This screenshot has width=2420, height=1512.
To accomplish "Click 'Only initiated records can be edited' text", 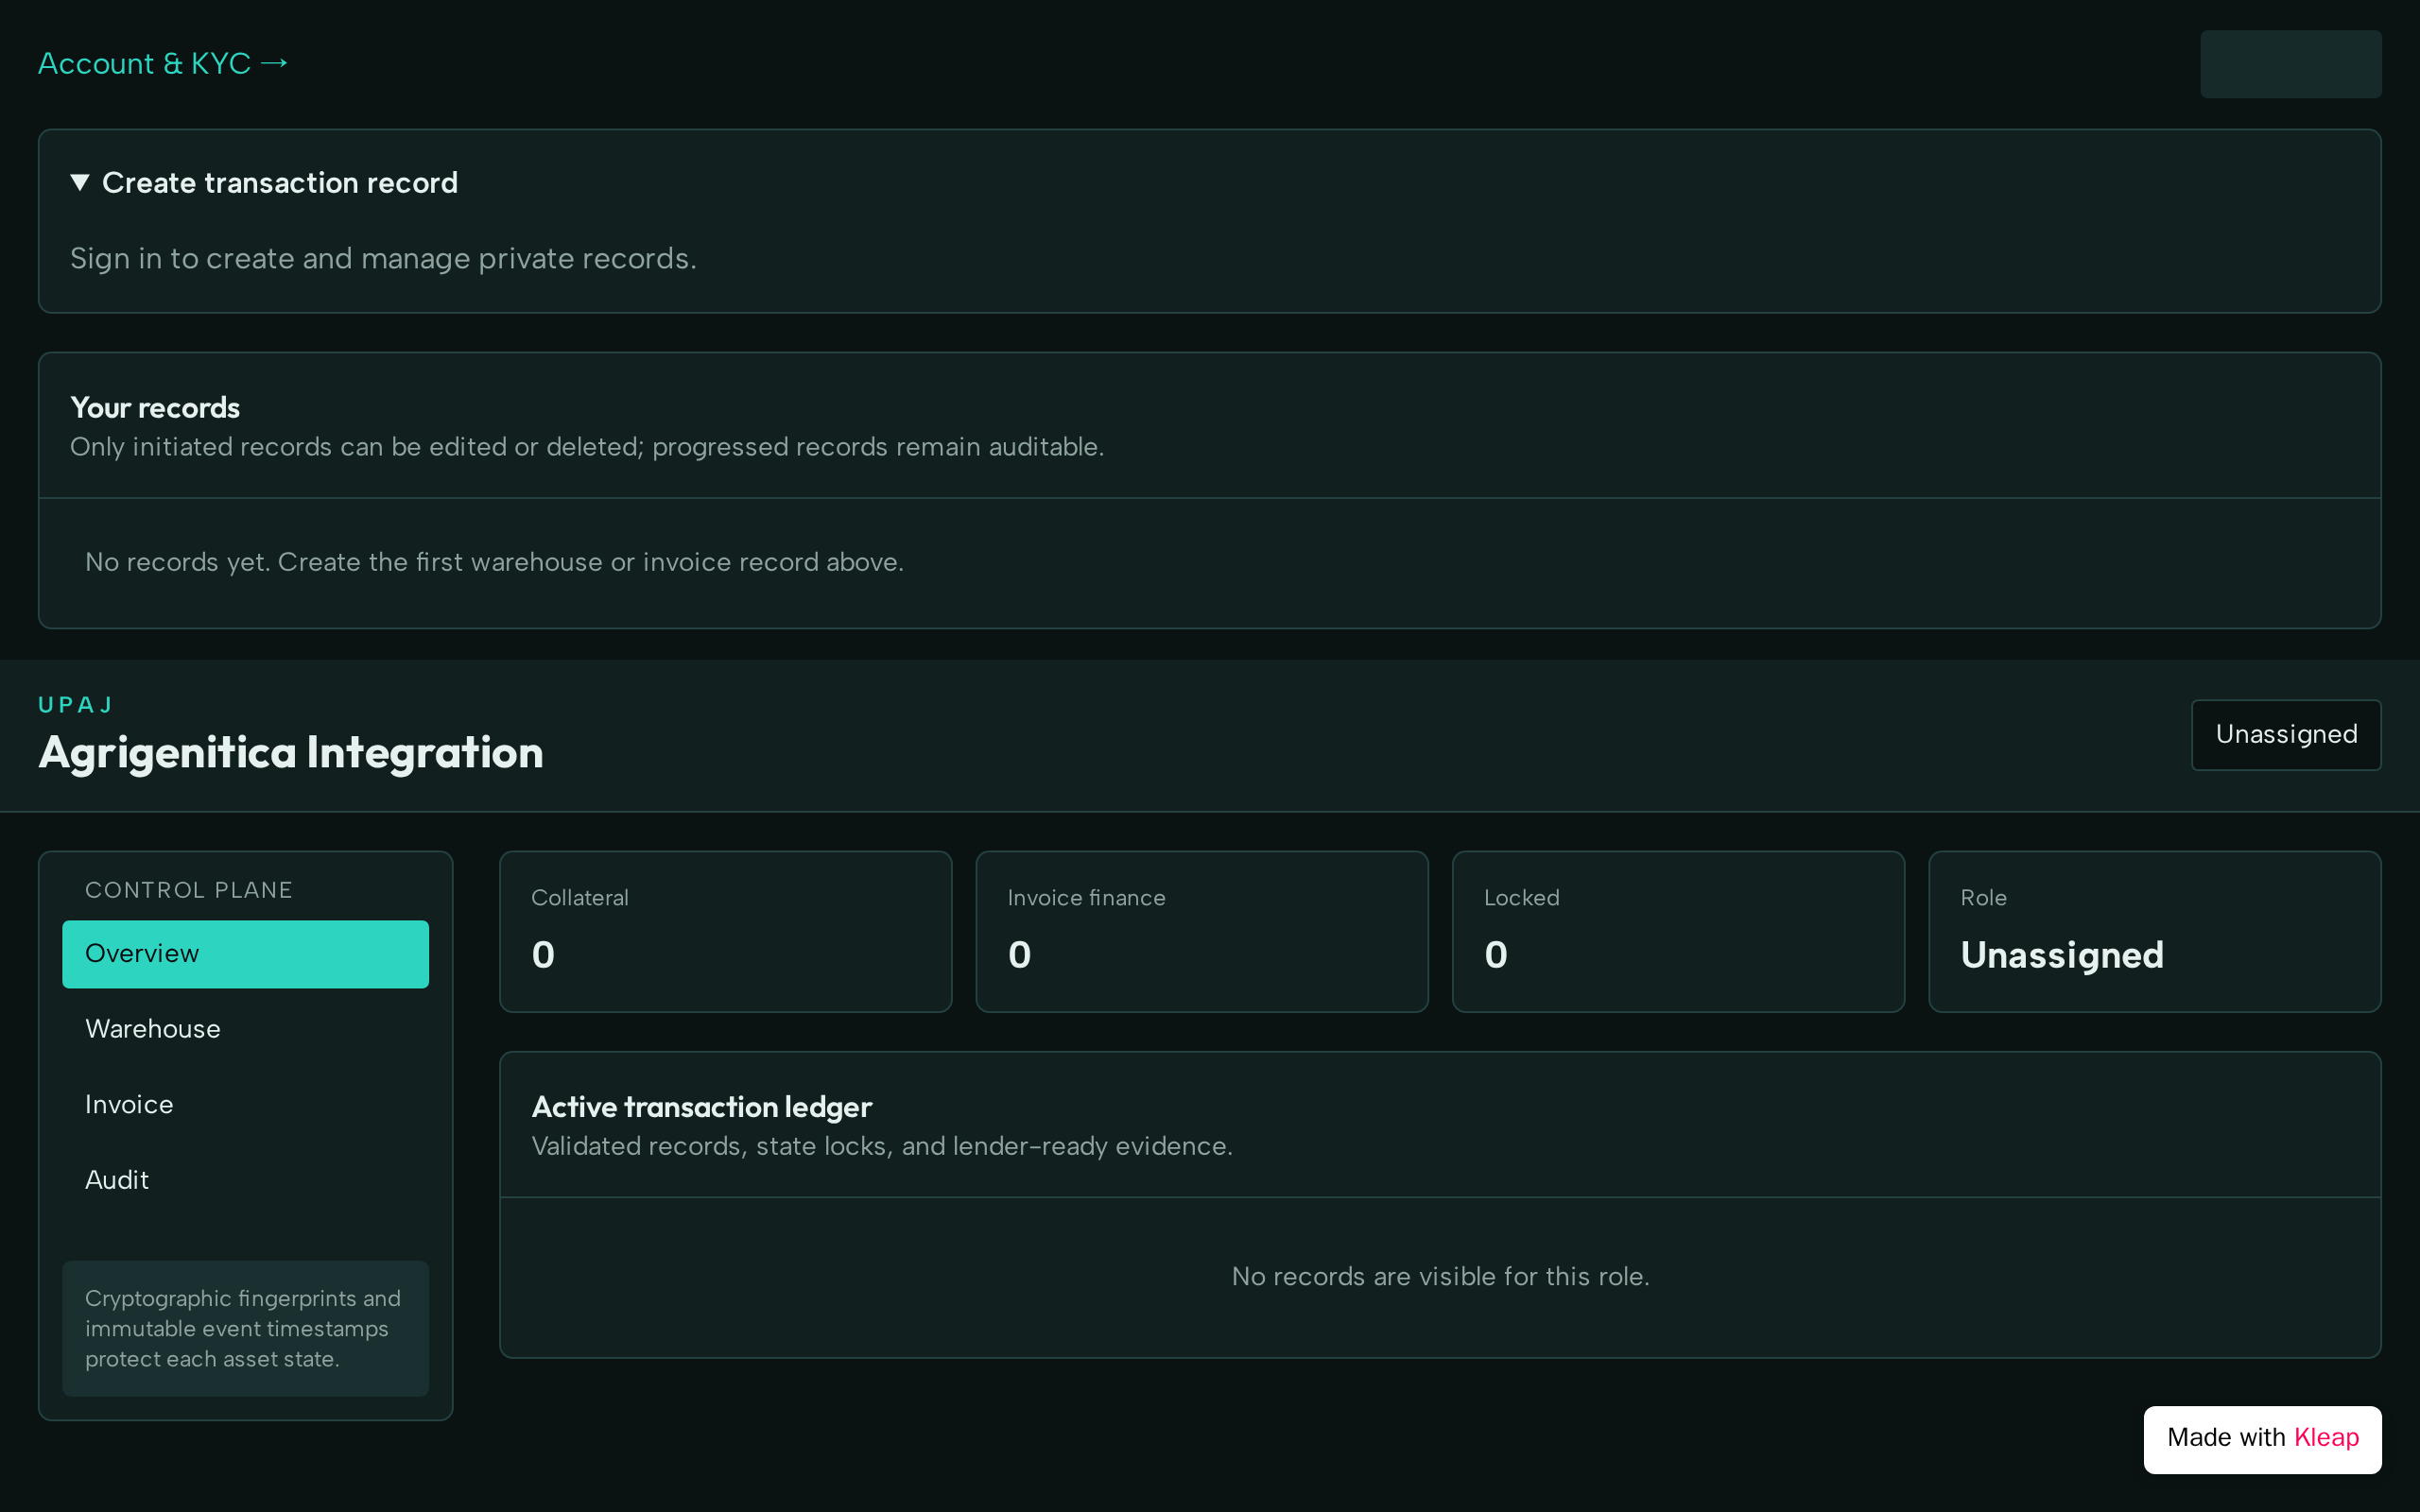I will click(587, 447).
